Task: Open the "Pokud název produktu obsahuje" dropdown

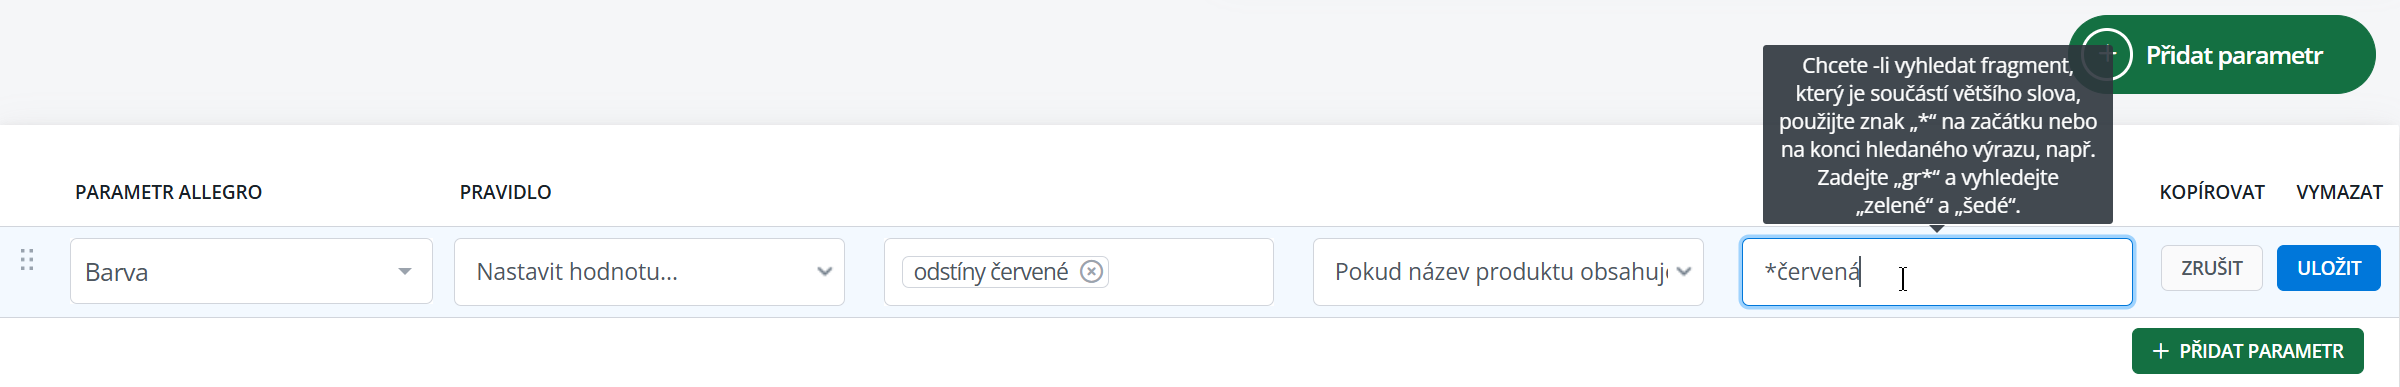Action: [1508, 271]
